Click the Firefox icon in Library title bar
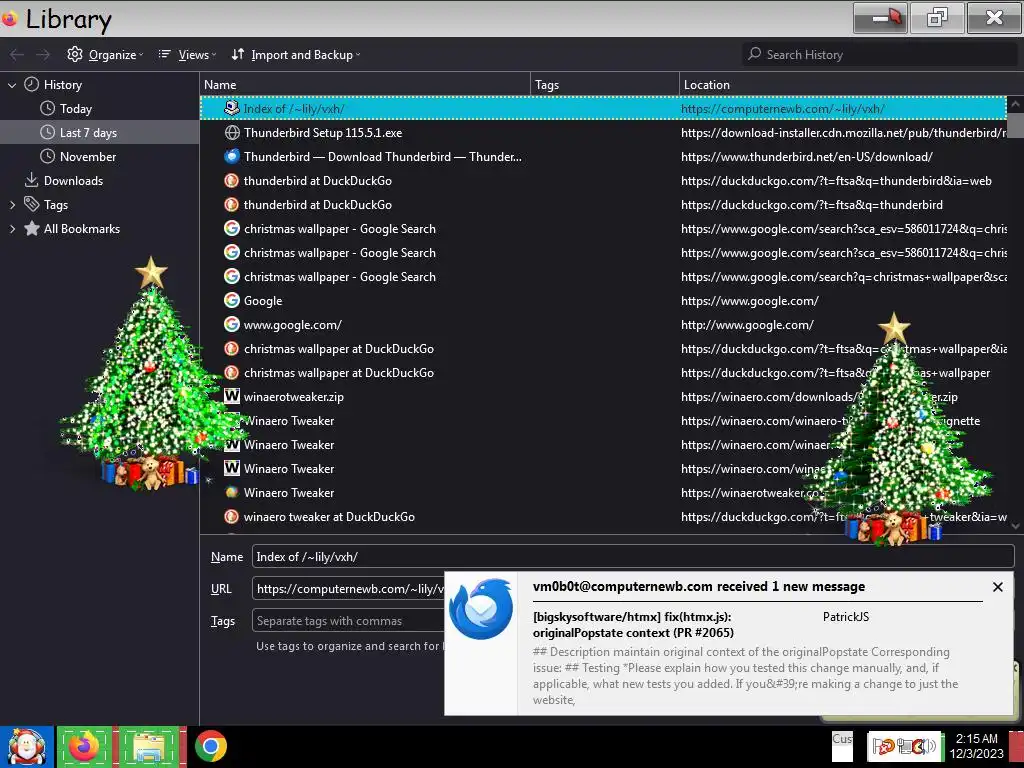This screenshot has height=768, width=1024. (x=9, y=19)
